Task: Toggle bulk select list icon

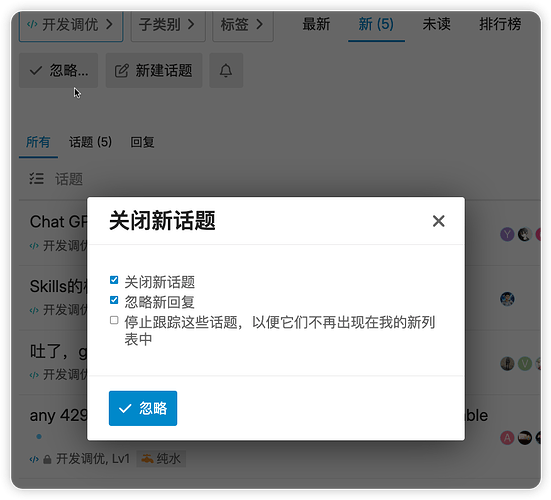Action: point(36,179)
